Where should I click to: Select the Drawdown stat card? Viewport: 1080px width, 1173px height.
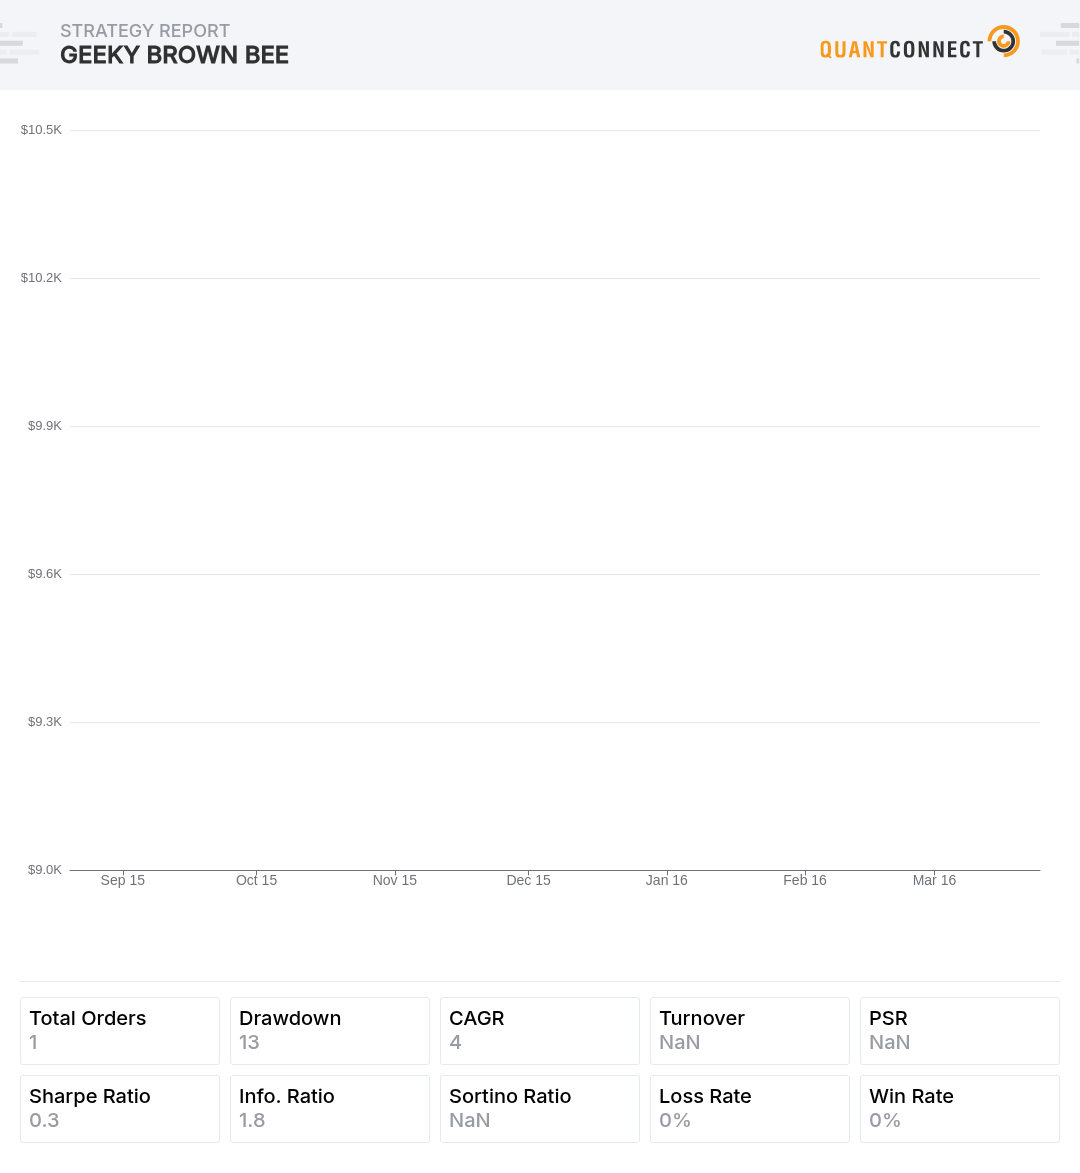[330, 1030]
